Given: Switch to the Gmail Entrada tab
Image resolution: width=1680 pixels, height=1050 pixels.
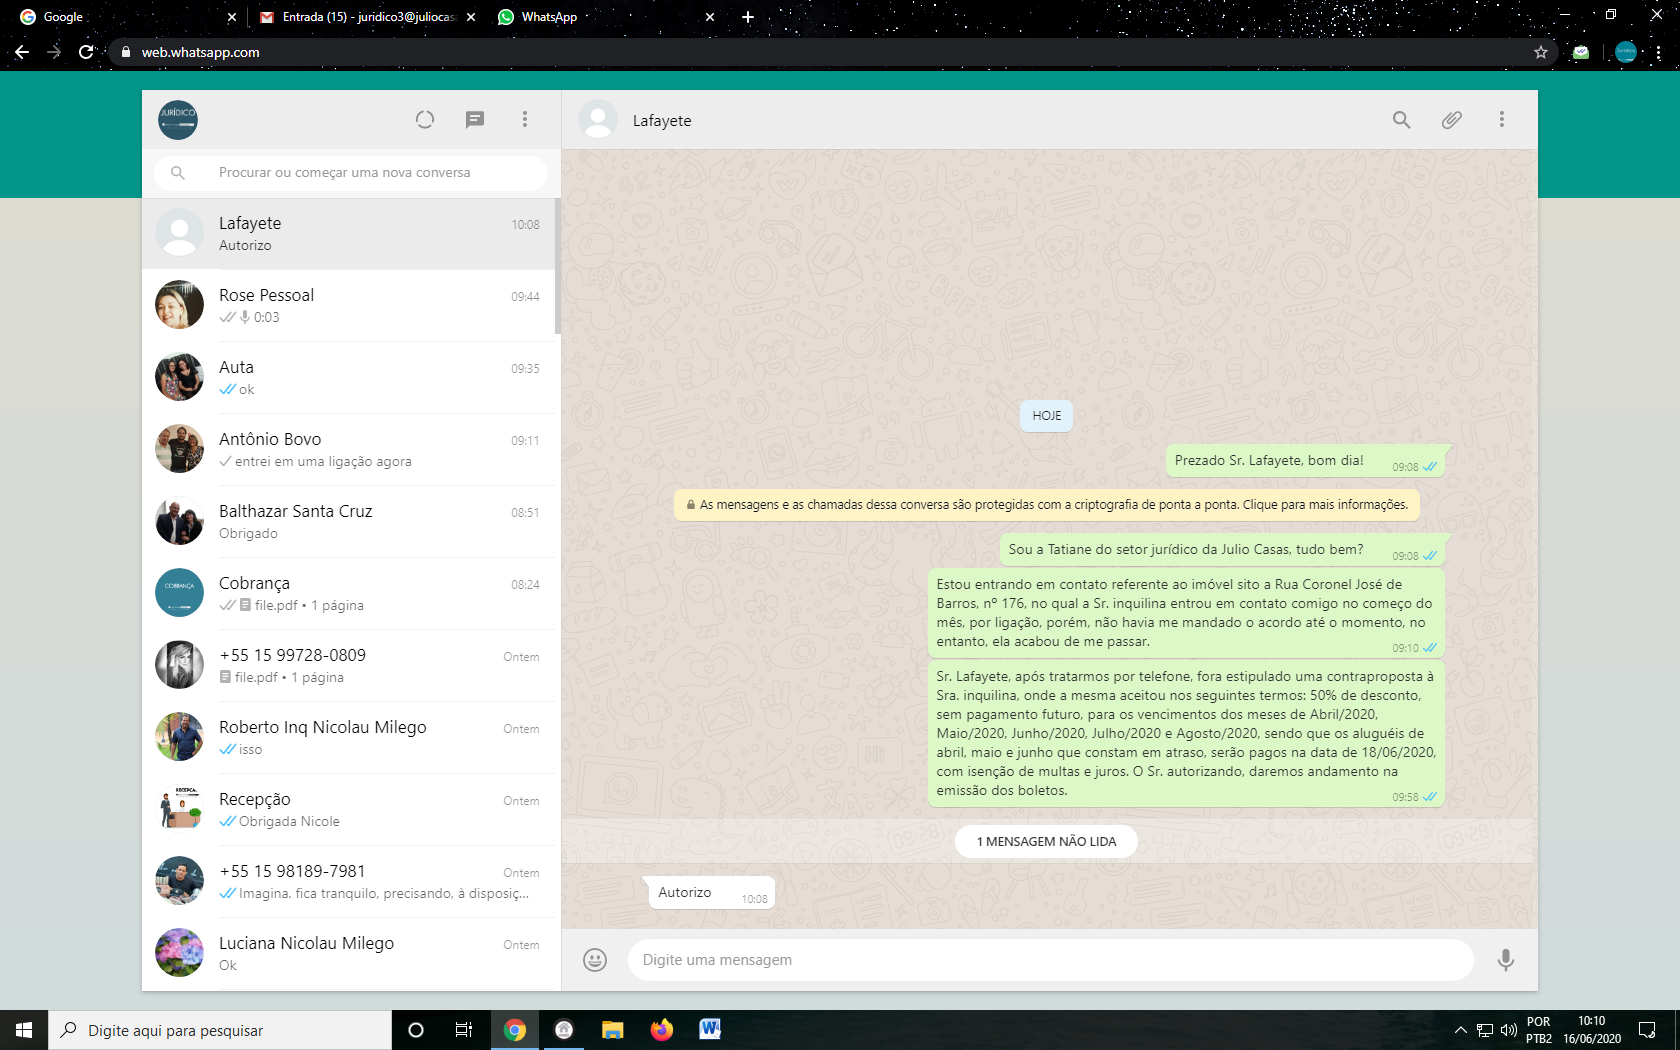Looking at the screenshot, I should 367,17.
